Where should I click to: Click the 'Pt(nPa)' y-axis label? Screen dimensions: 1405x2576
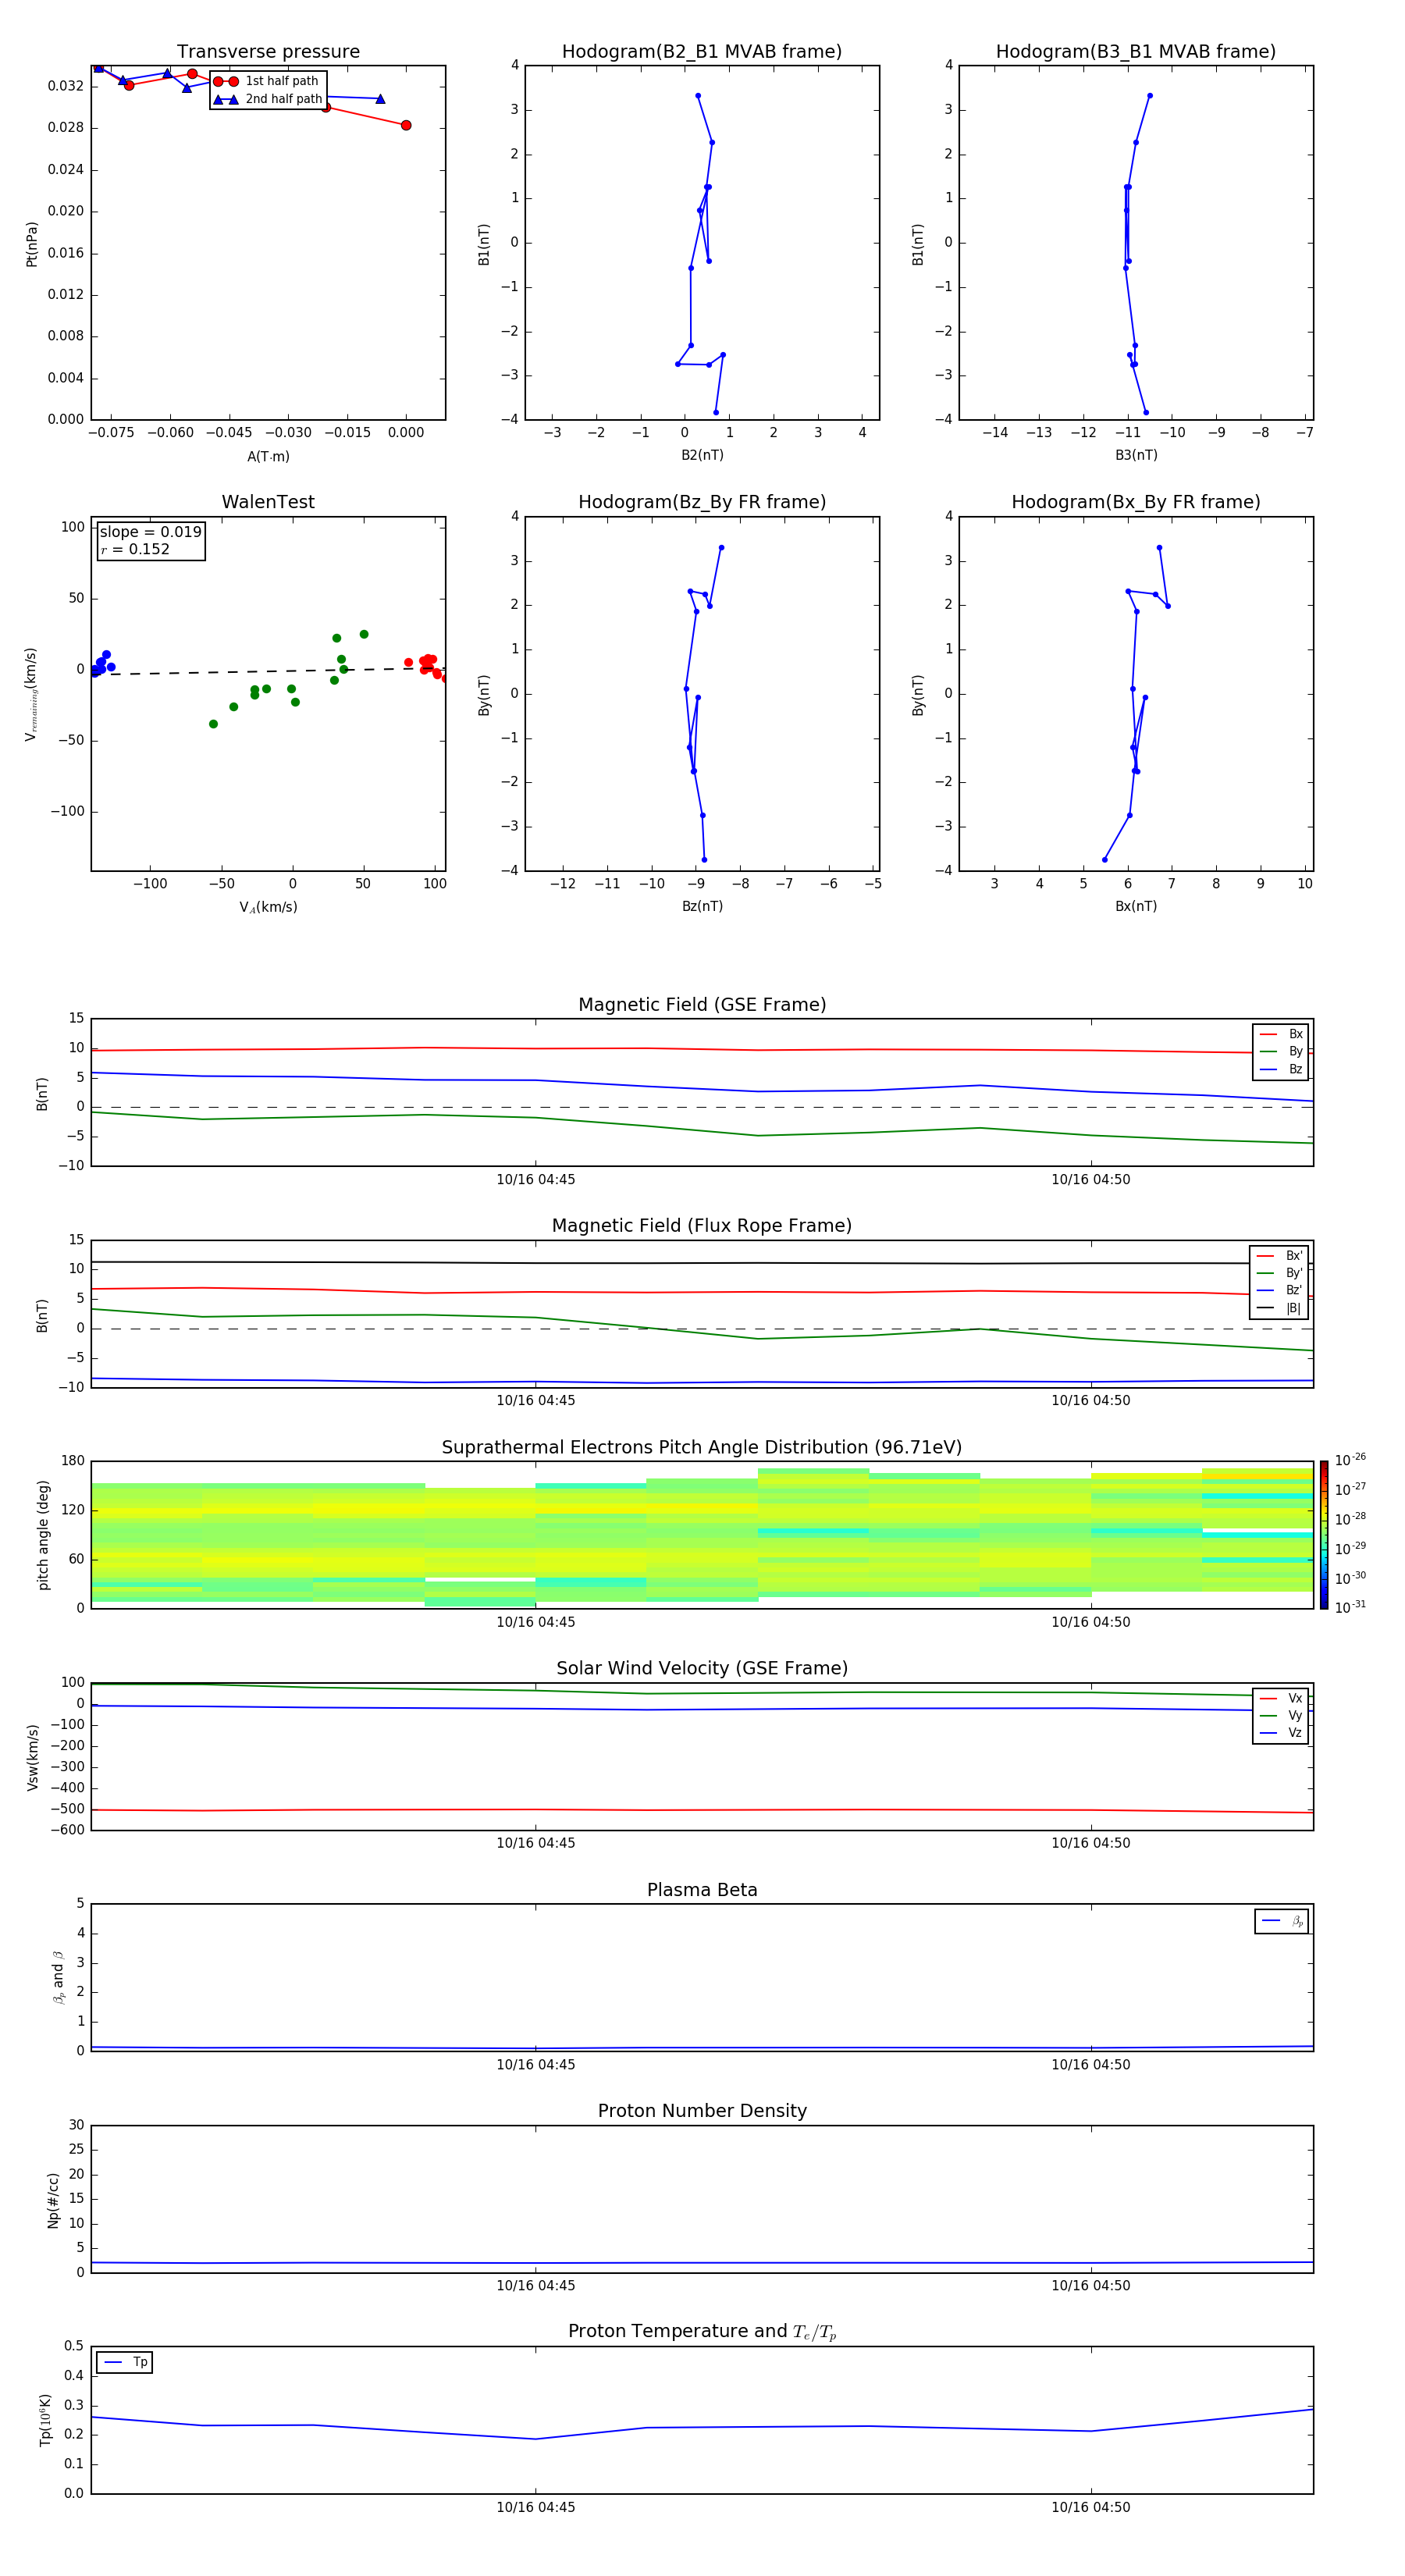coord(32,243)
